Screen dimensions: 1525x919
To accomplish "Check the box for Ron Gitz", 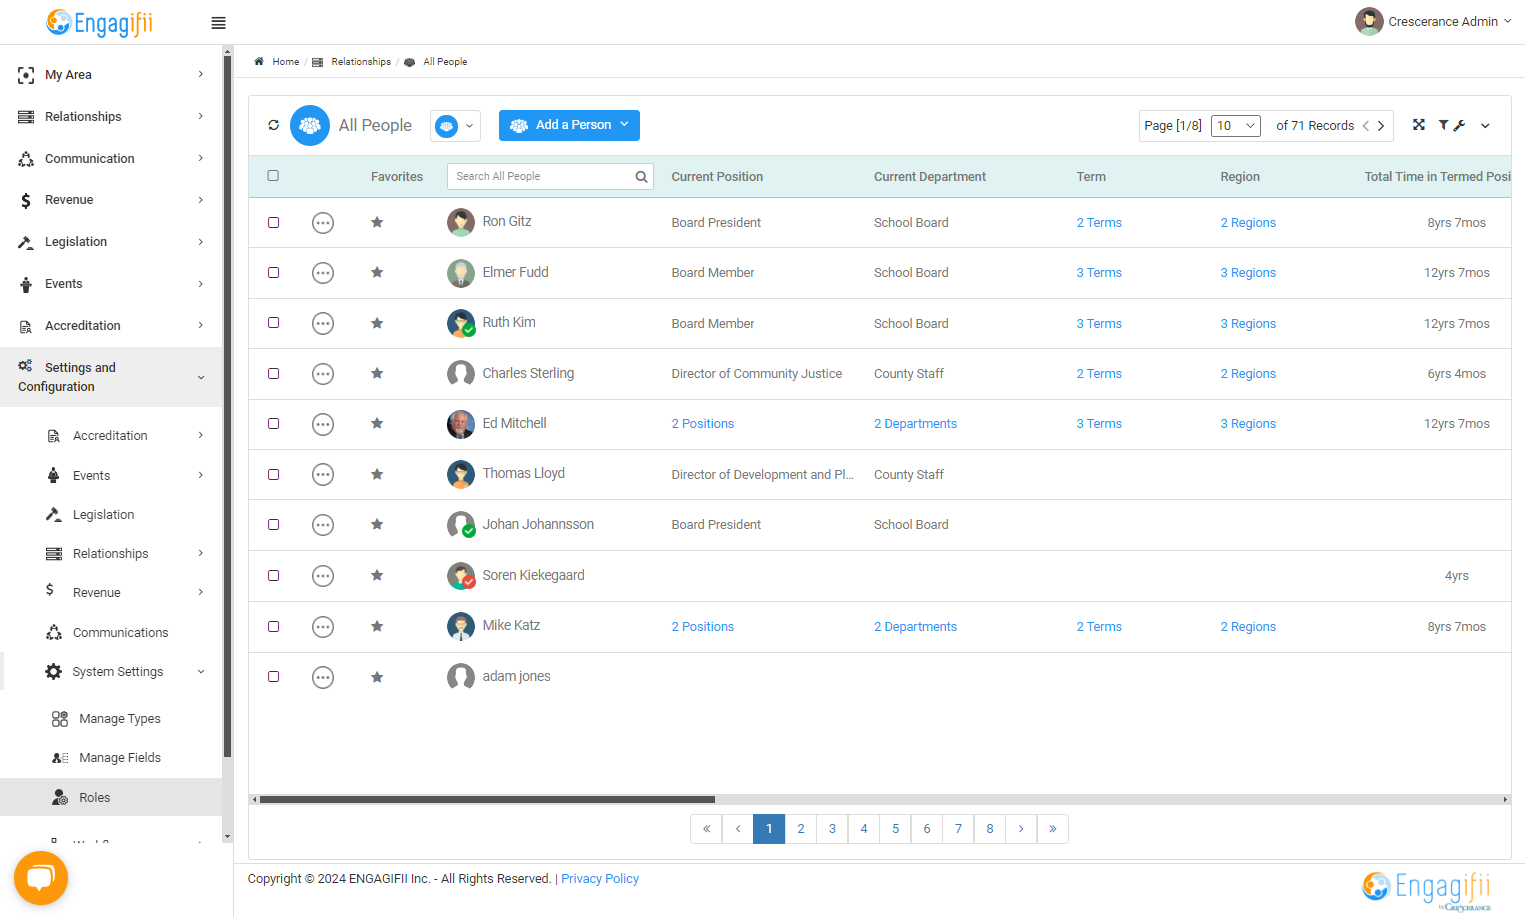I will click(273, 222).
